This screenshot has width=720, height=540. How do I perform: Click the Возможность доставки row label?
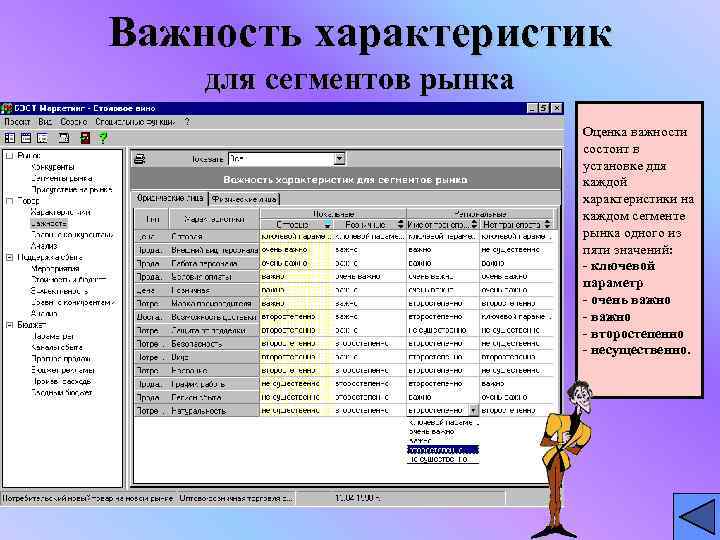(214, 317)
